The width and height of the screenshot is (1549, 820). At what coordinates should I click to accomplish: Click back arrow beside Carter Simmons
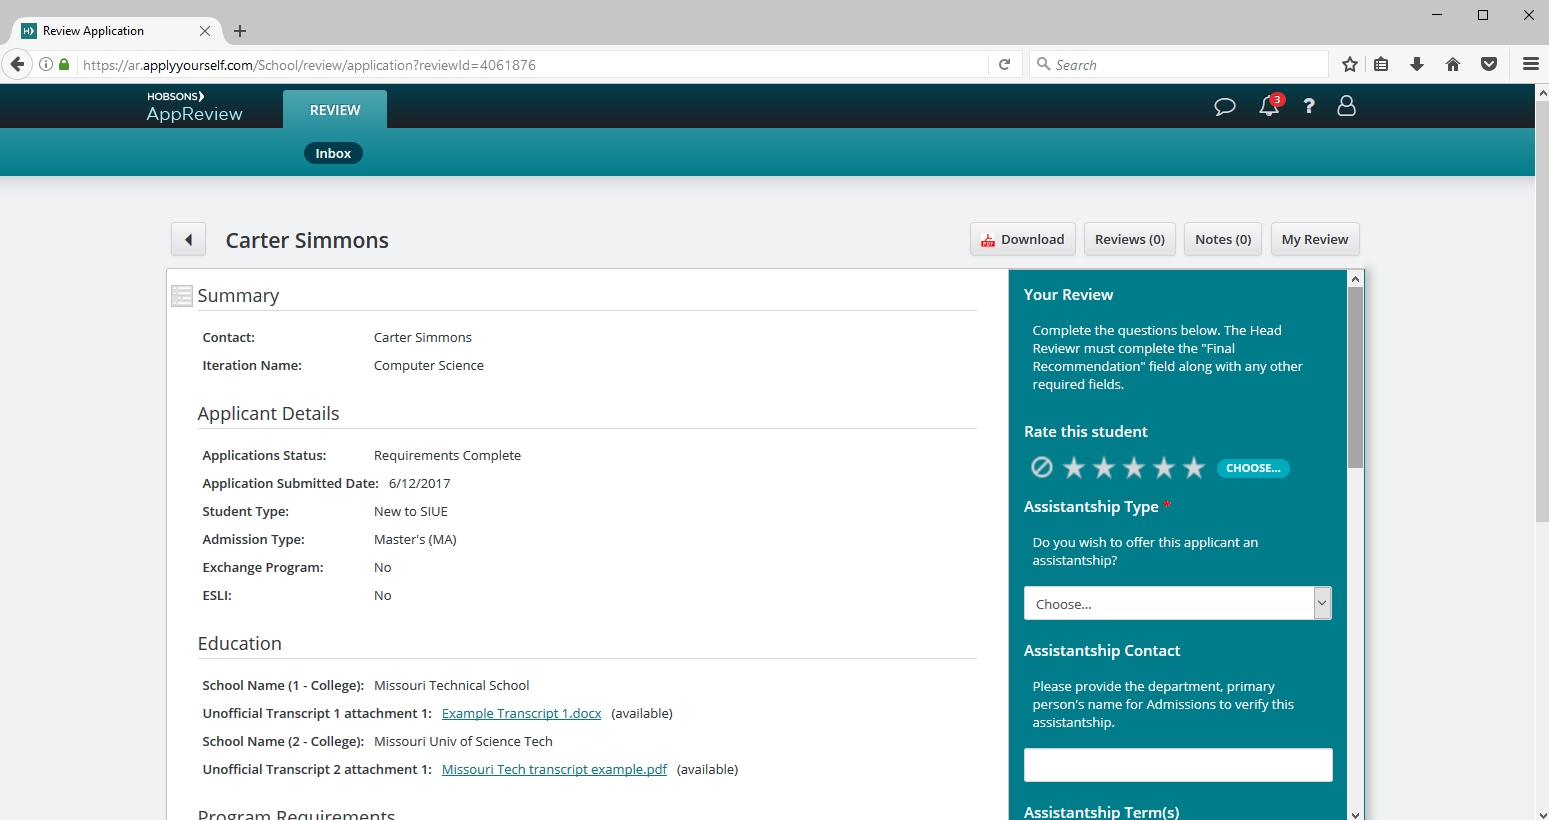click(x=188, y=240)
